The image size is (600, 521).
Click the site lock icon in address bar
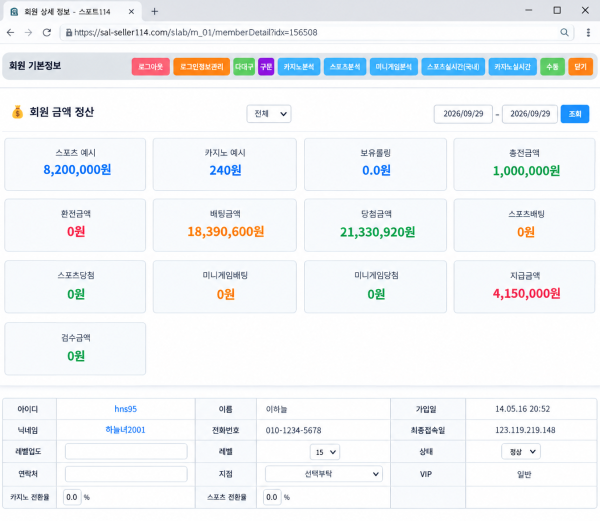[69, 33]
